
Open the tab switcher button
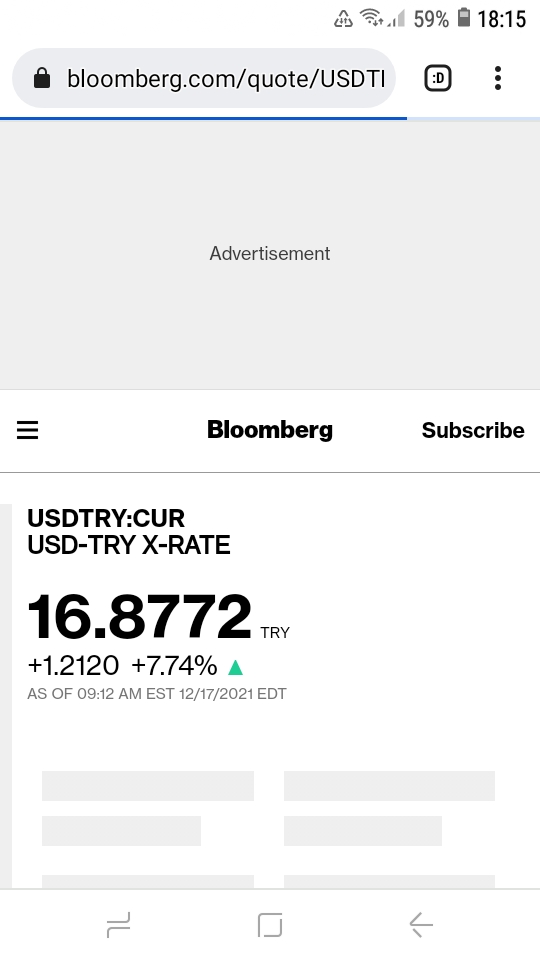point(438,78)
